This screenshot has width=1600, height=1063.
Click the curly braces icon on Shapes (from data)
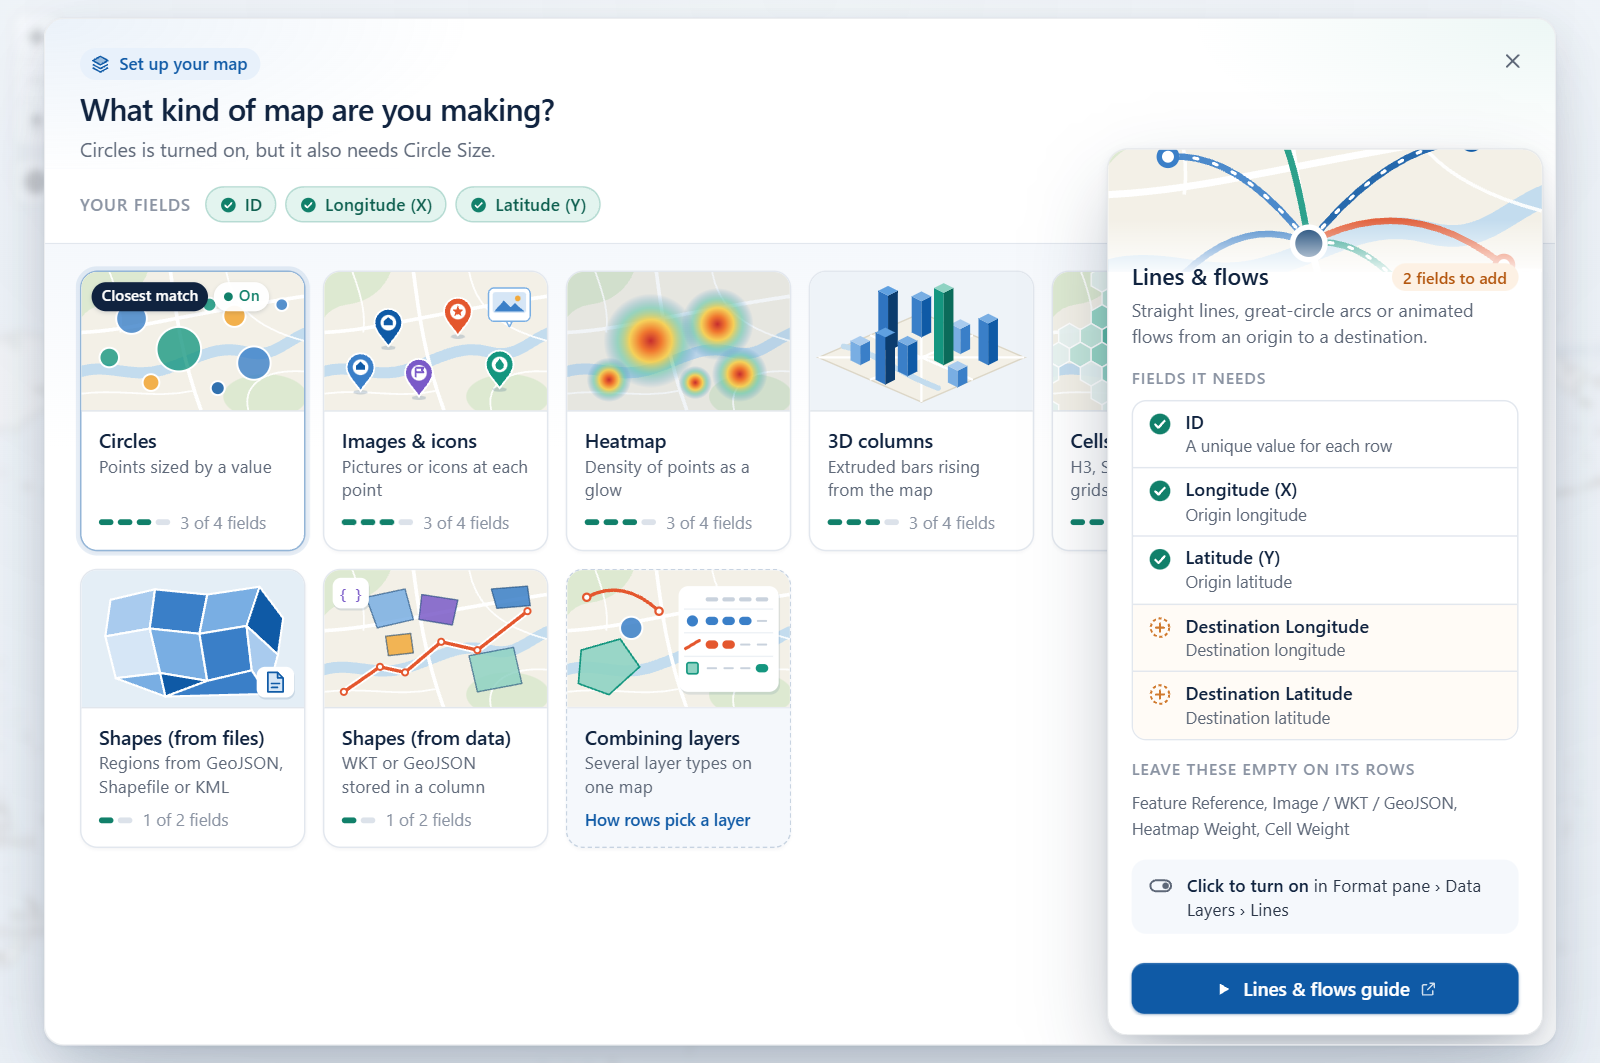tap(350, 595)
